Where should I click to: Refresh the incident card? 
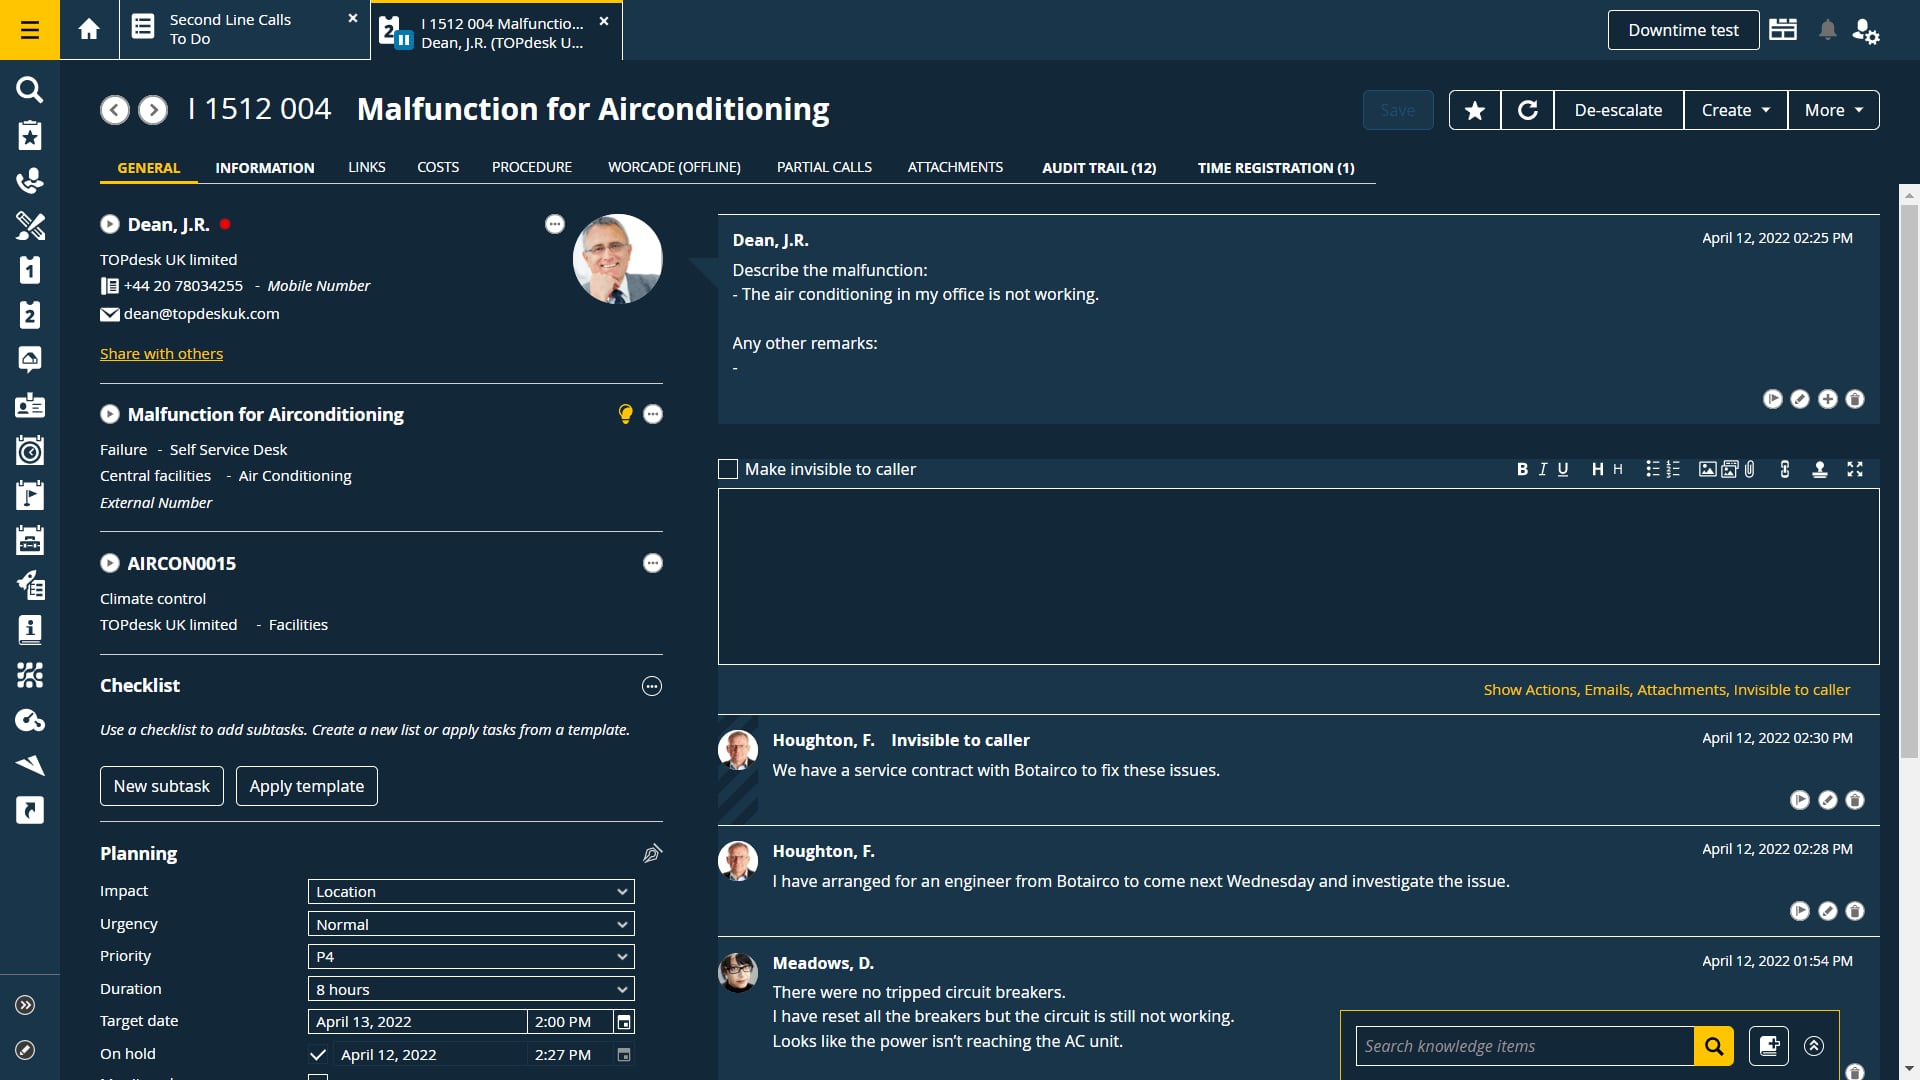tap(1528, 110)
